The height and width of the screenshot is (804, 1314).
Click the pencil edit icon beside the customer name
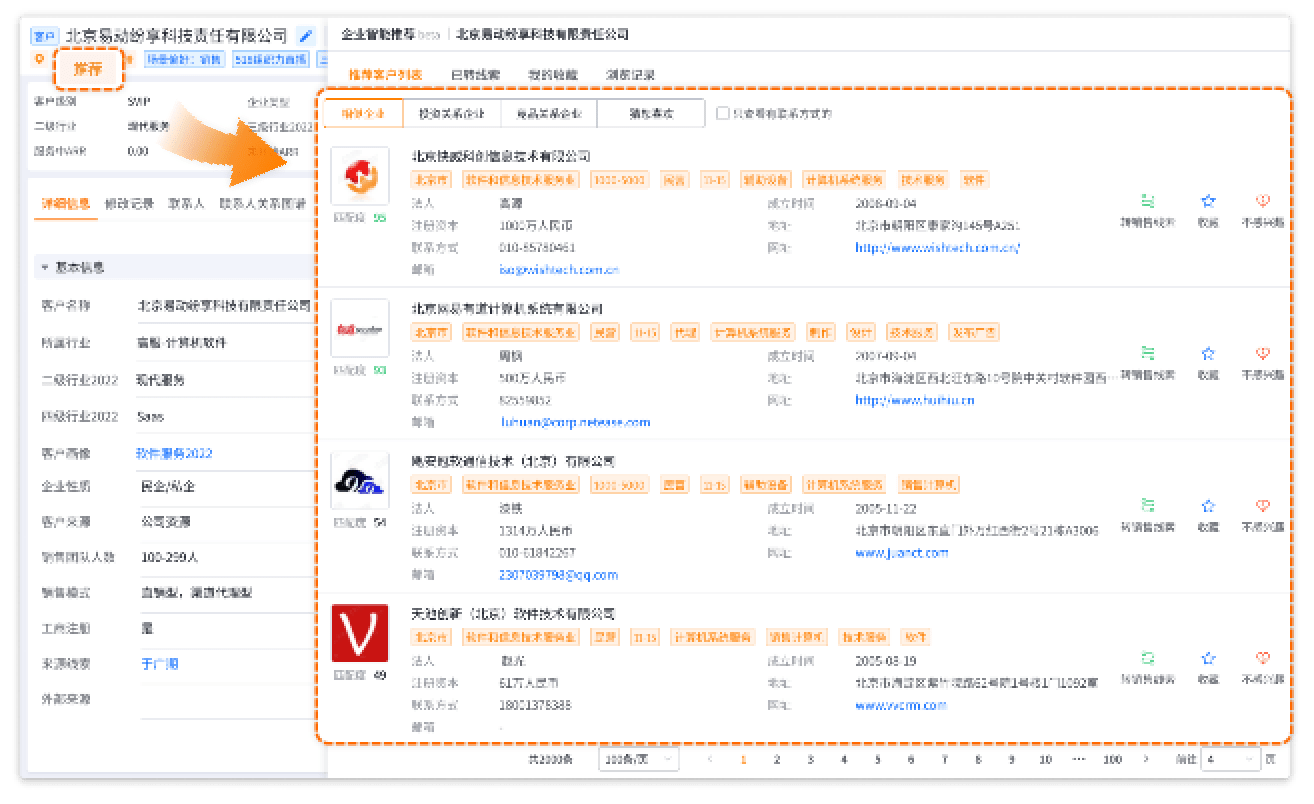coord(306,36)
